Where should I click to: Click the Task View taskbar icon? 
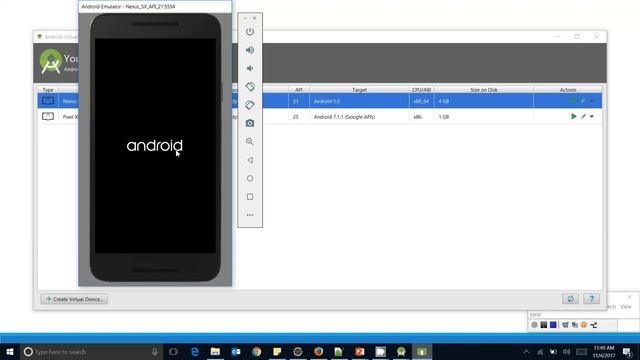pos(173,351)
